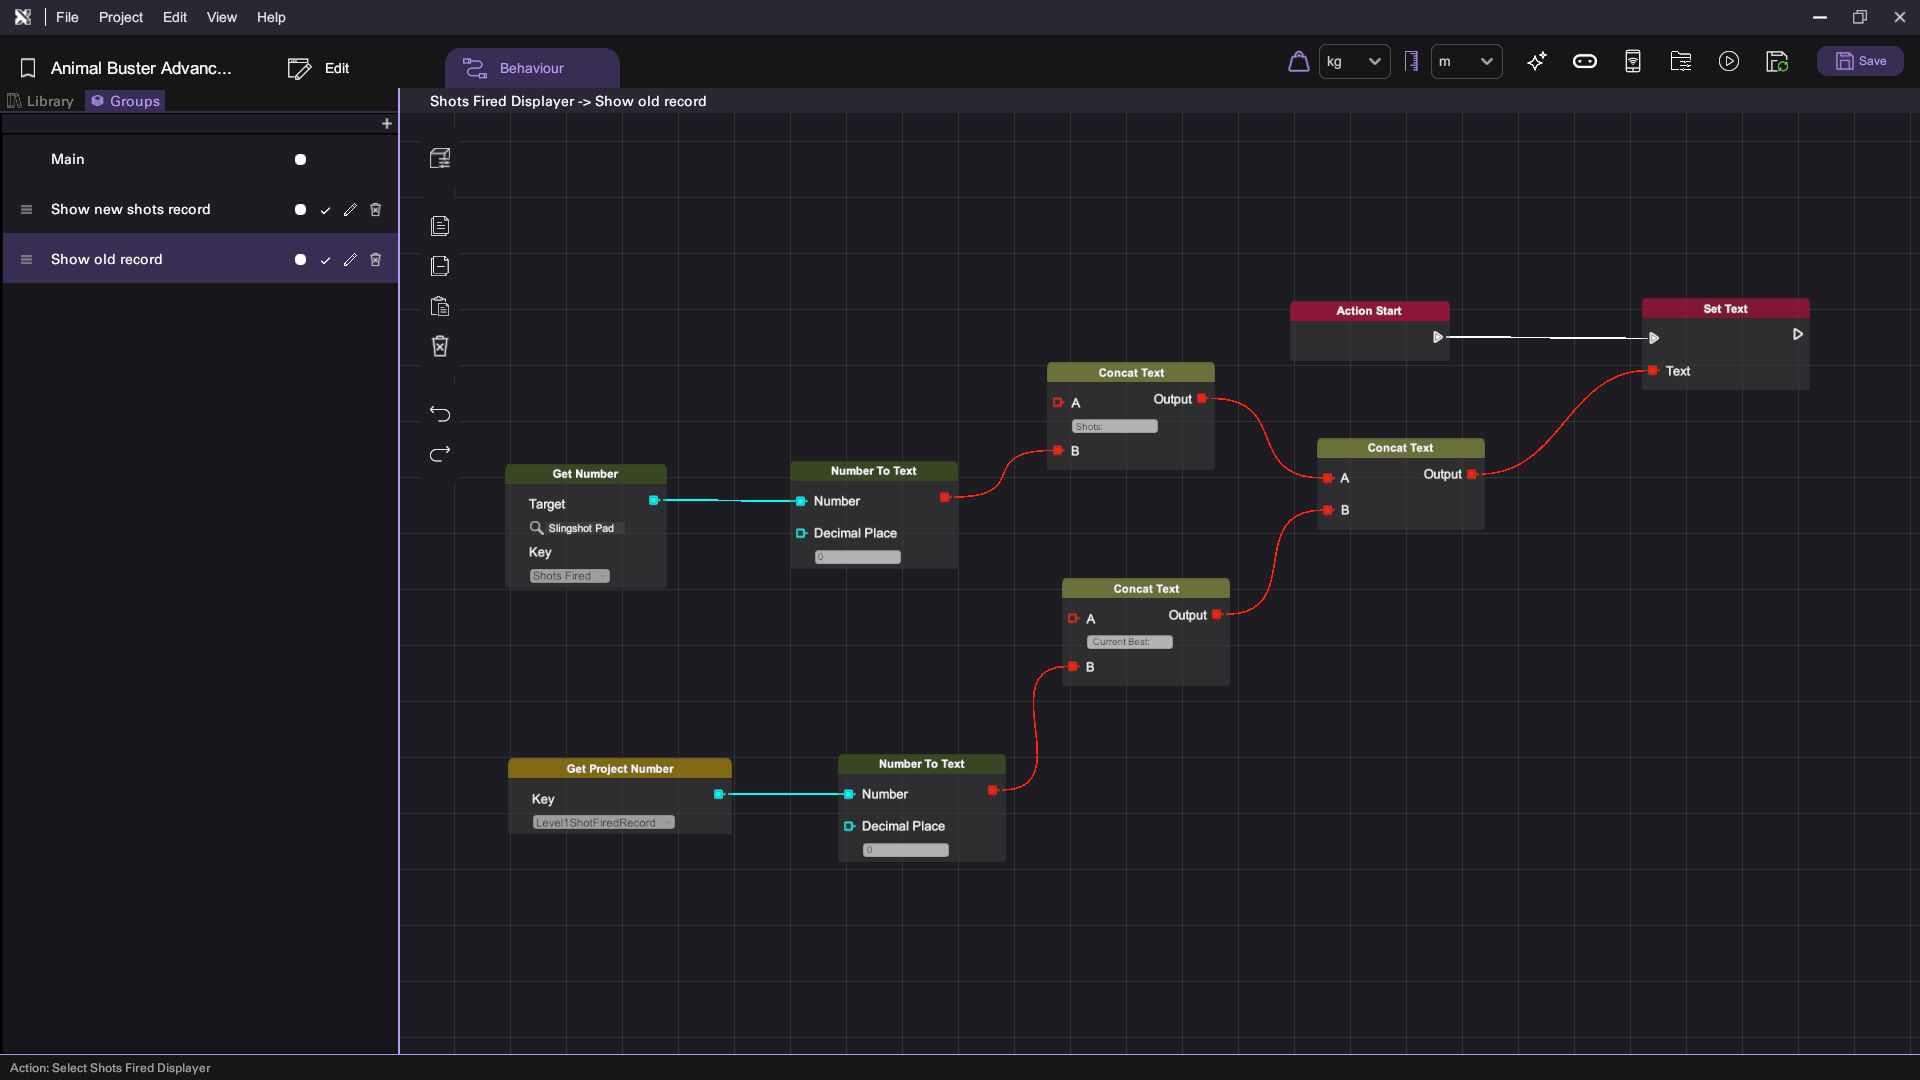Click the play preview icon in top toolbar
Image resolution: width=1920 pixels, height=1080 pixels.
(1728, 62)
